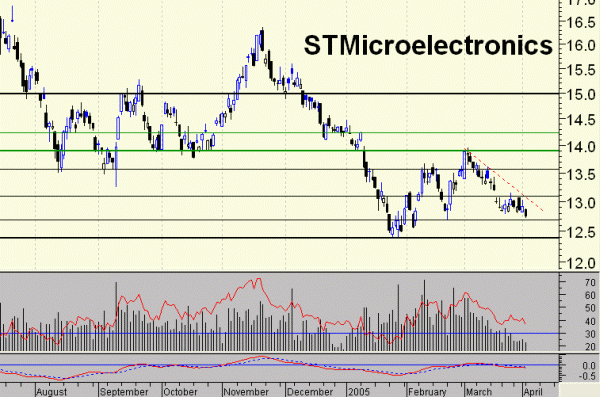Image resolution: width=600 pixels, height=397 pixels.
Task: Click the STMicroelectronics chart title
Action: [x=428, y=46]
